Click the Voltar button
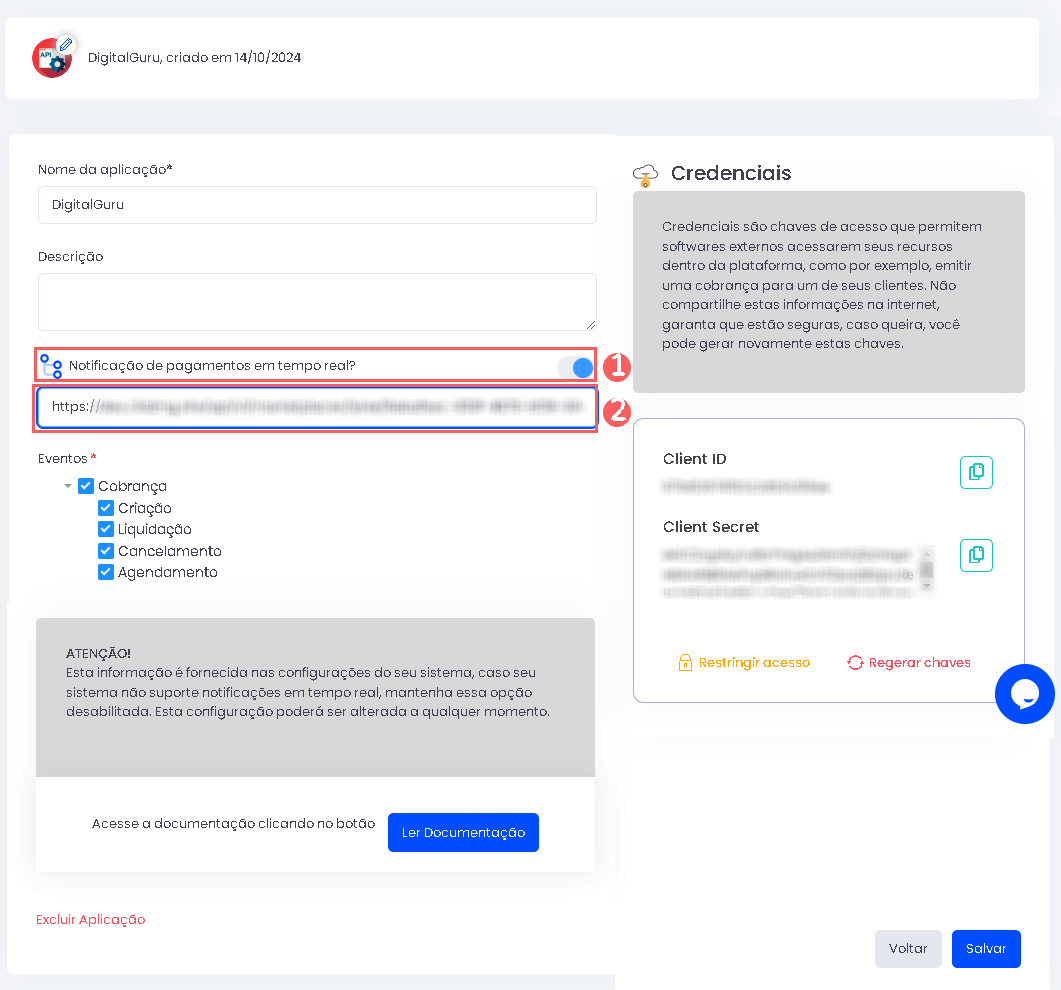The height and width of the screenshot is (990, 1061). [908, 948]
